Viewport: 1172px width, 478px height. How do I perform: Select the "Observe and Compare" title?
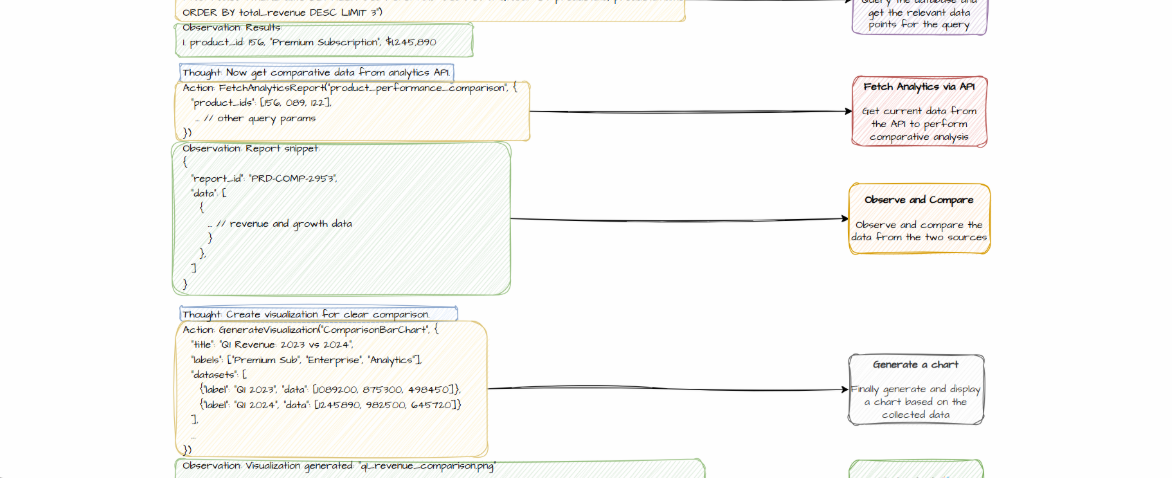[919, 200]
